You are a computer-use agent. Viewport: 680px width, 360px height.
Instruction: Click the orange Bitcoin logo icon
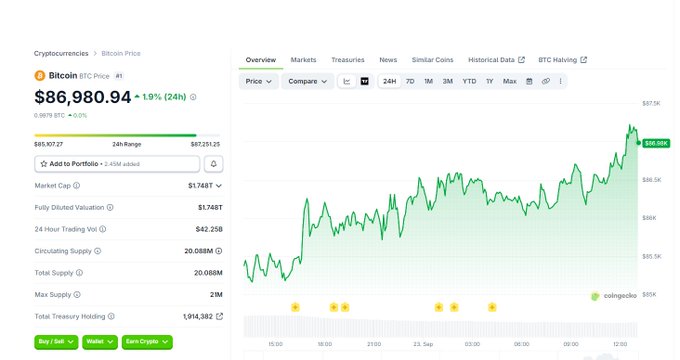[39, 76]
